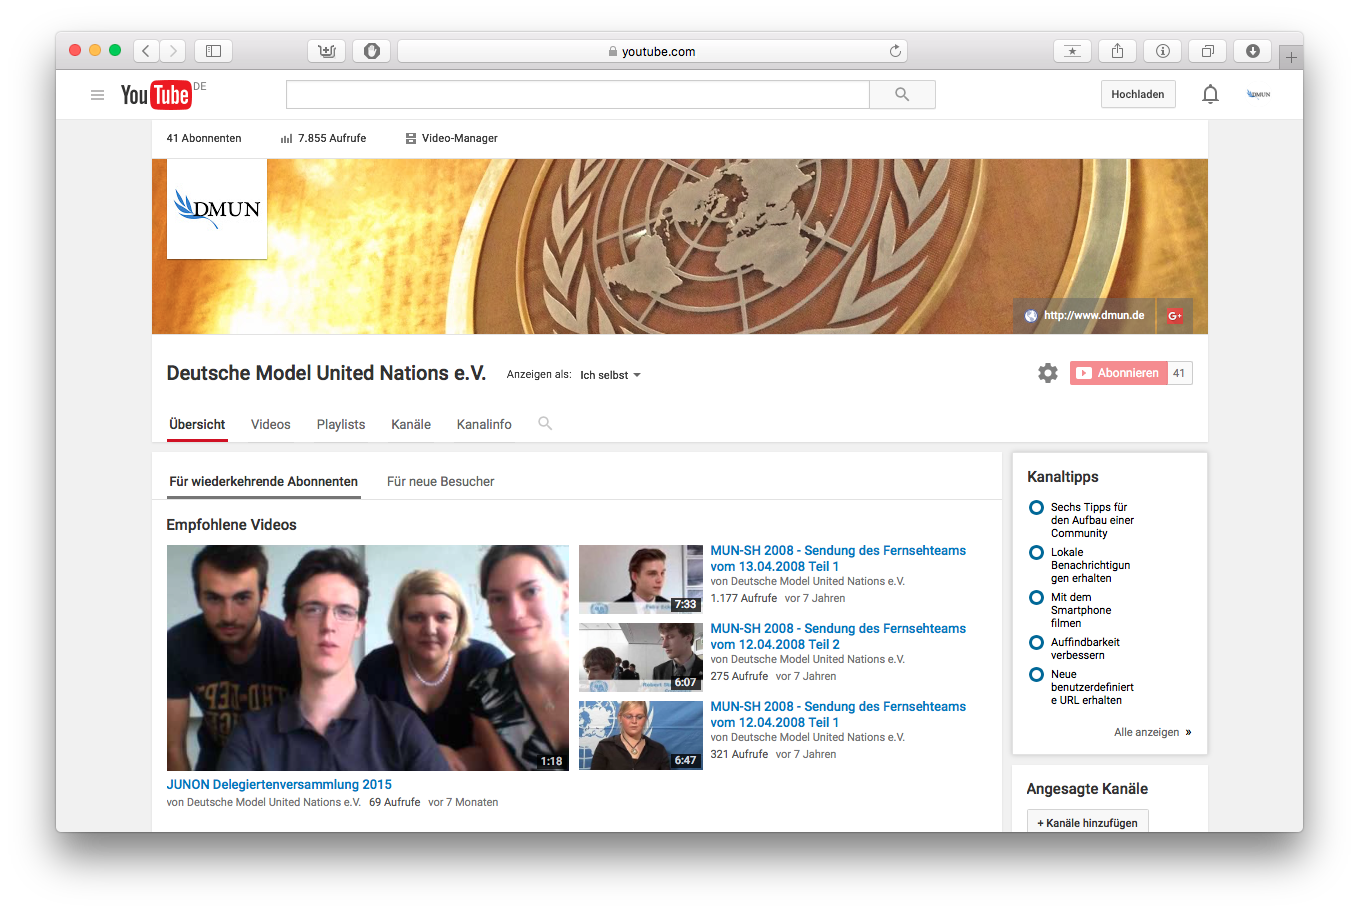This screenshot has height=912, width=1359.
Task: Click the shield extension icon
Action: coord(372,51)
